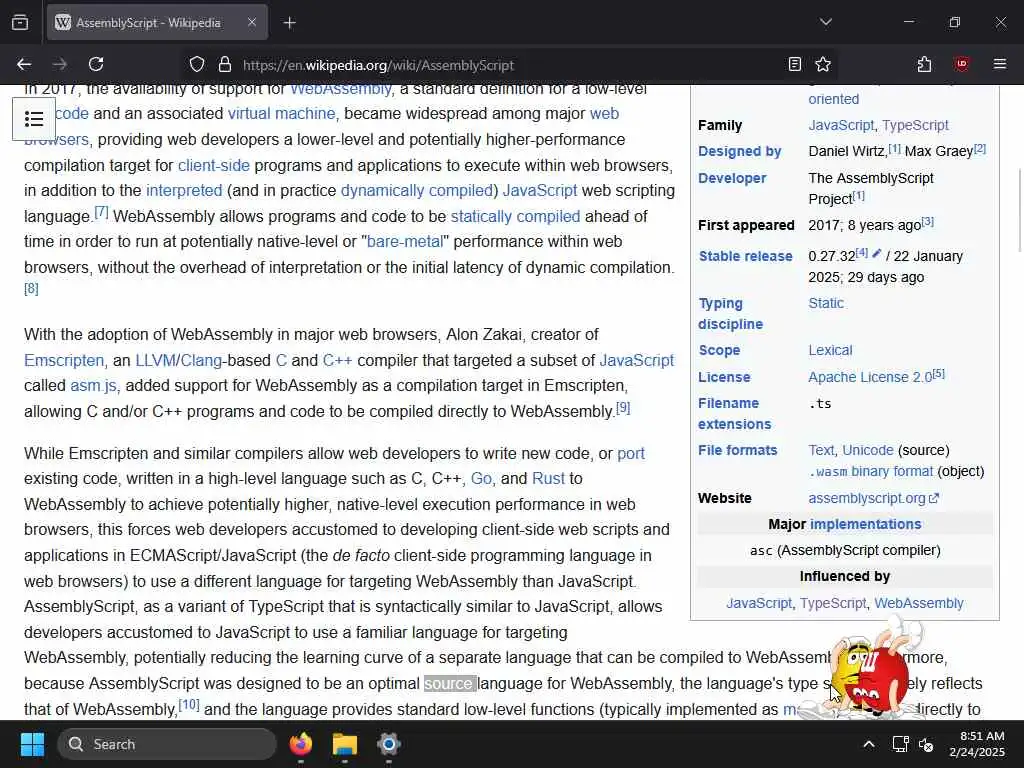This screenshot has height=768, width=1024.
Task: Open the Filename extensions link
Action: (x=735, y=413)
